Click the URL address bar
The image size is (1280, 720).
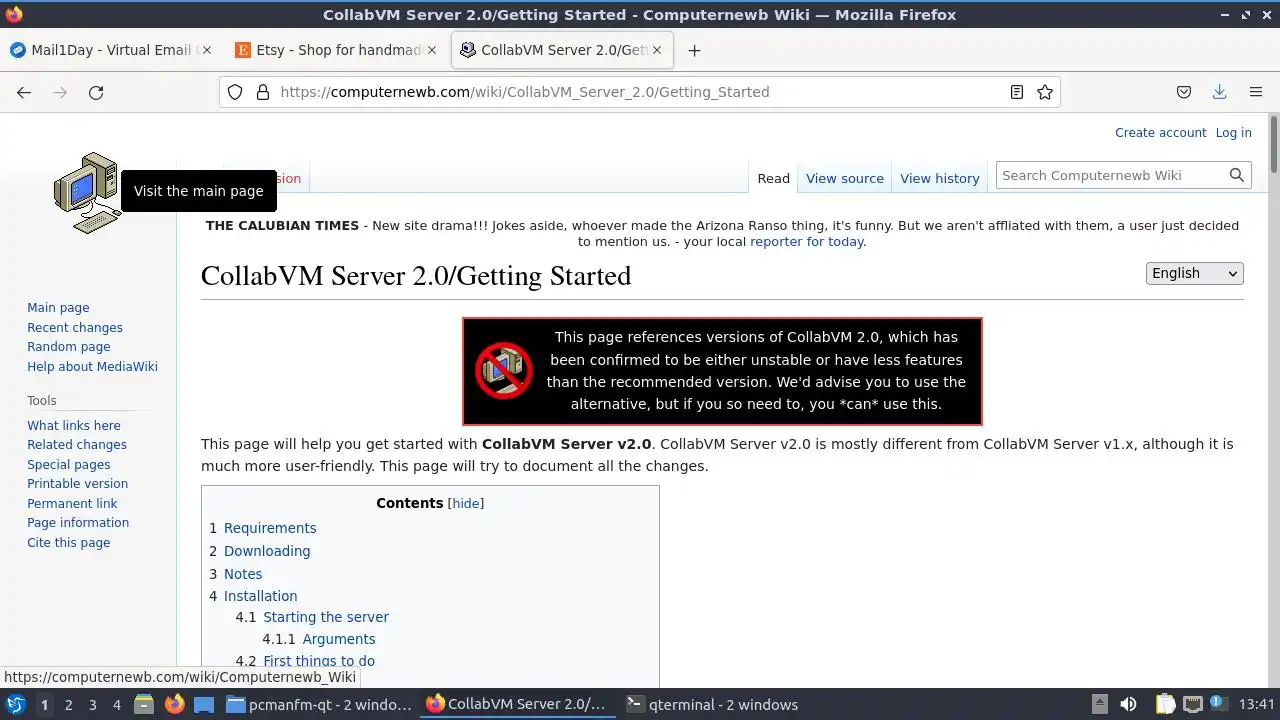[x=640, y=92]
